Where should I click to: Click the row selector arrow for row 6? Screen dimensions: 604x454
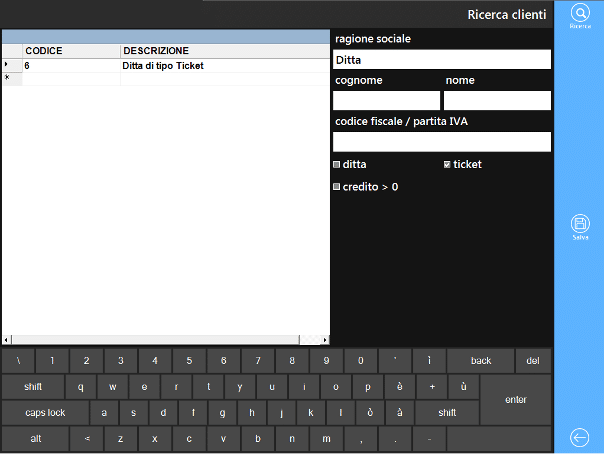[x=12, y=65]
